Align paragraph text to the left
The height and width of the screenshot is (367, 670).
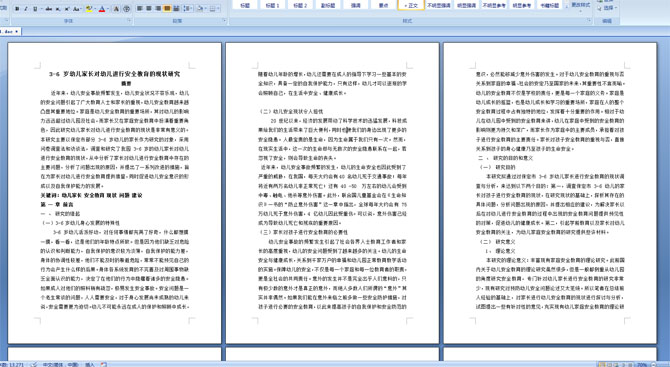point(140,9)
